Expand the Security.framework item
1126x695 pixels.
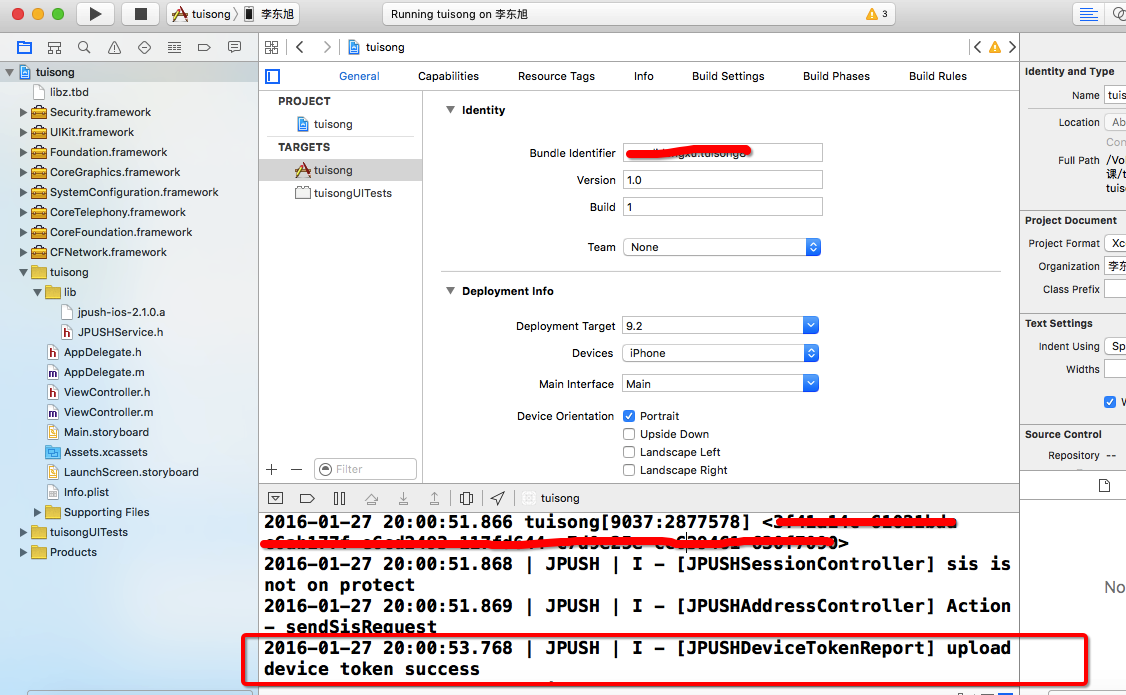(23, 113)
